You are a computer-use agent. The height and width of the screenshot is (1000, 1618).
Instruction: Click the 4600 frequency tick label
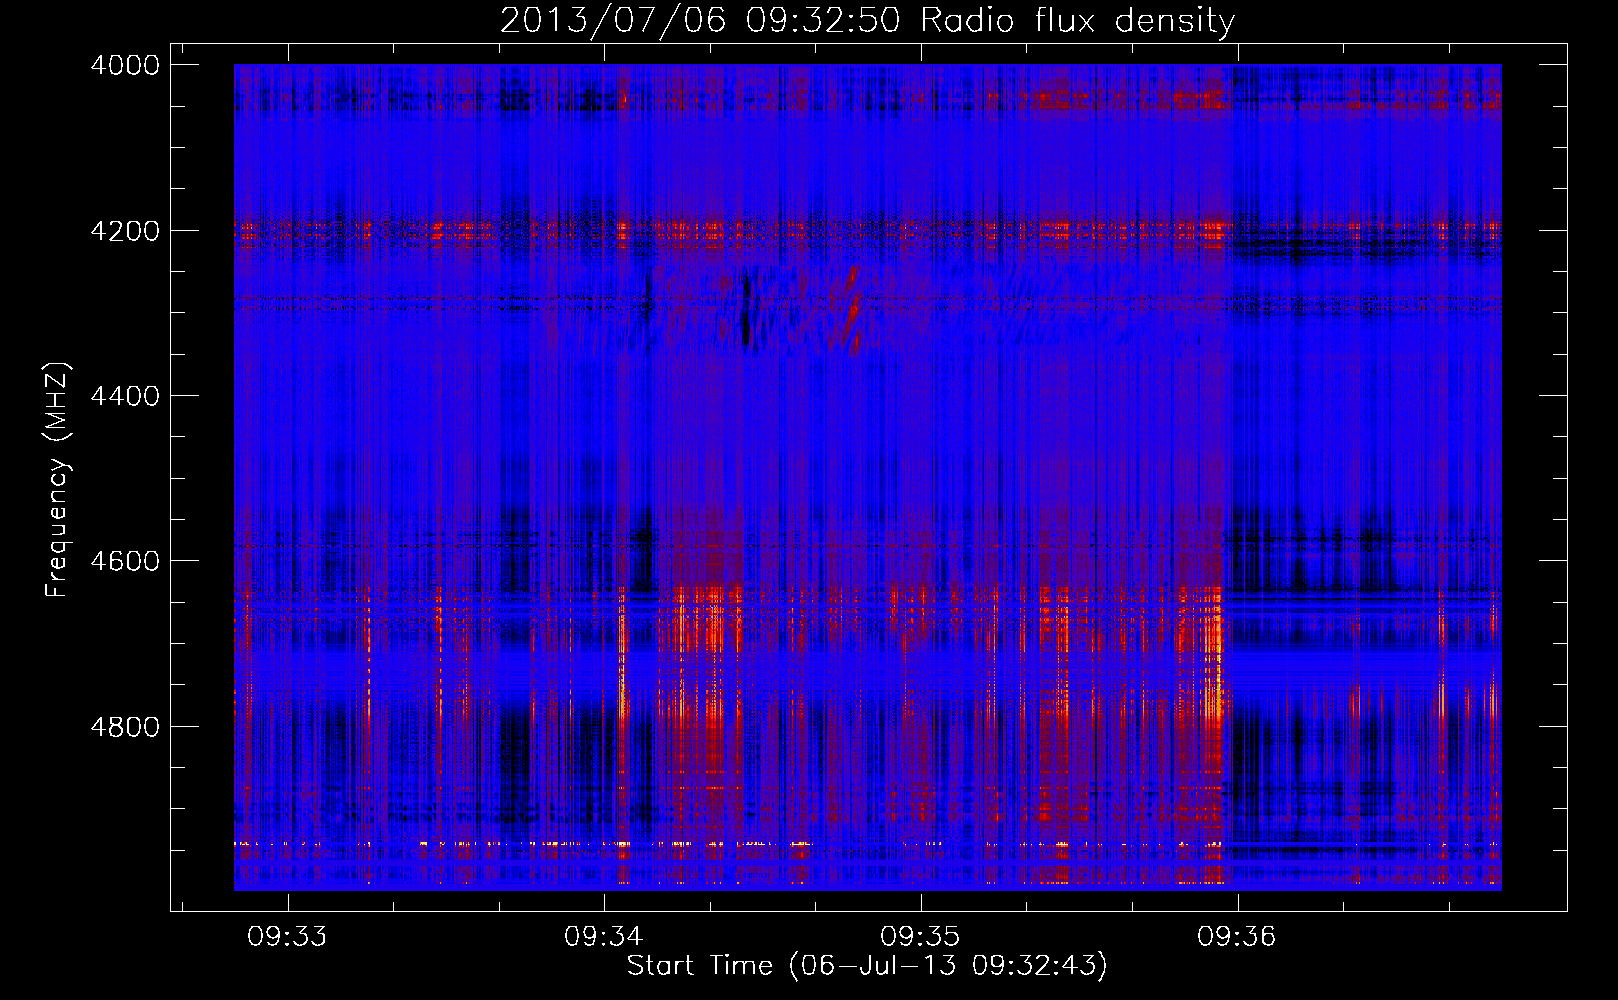pos(125,561)
